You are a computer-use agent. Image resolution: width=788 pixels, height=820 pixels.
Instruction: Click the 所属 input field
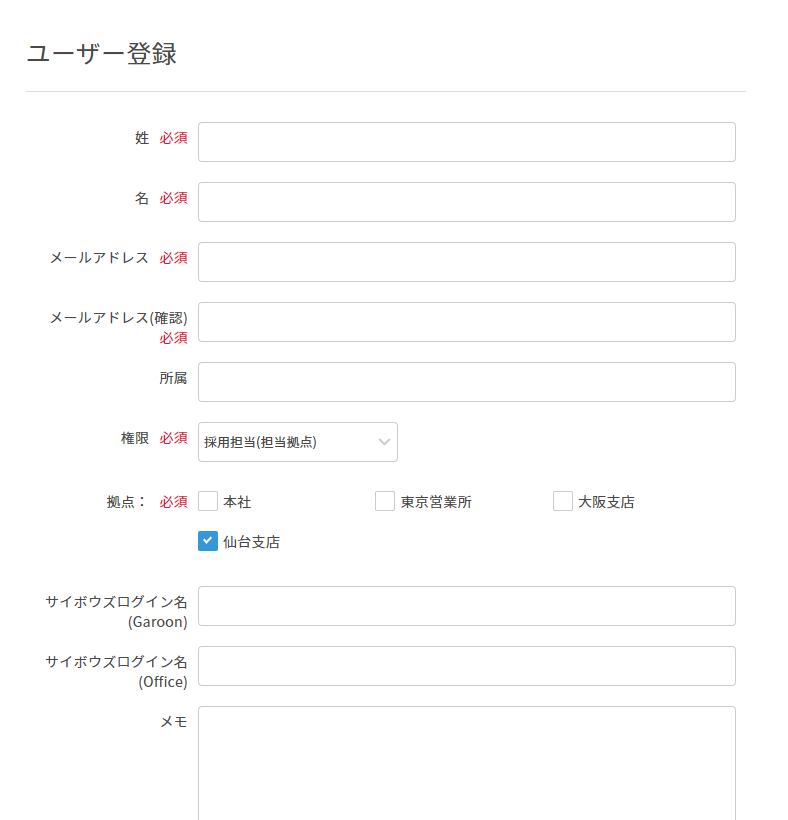[x=466, y=382]
